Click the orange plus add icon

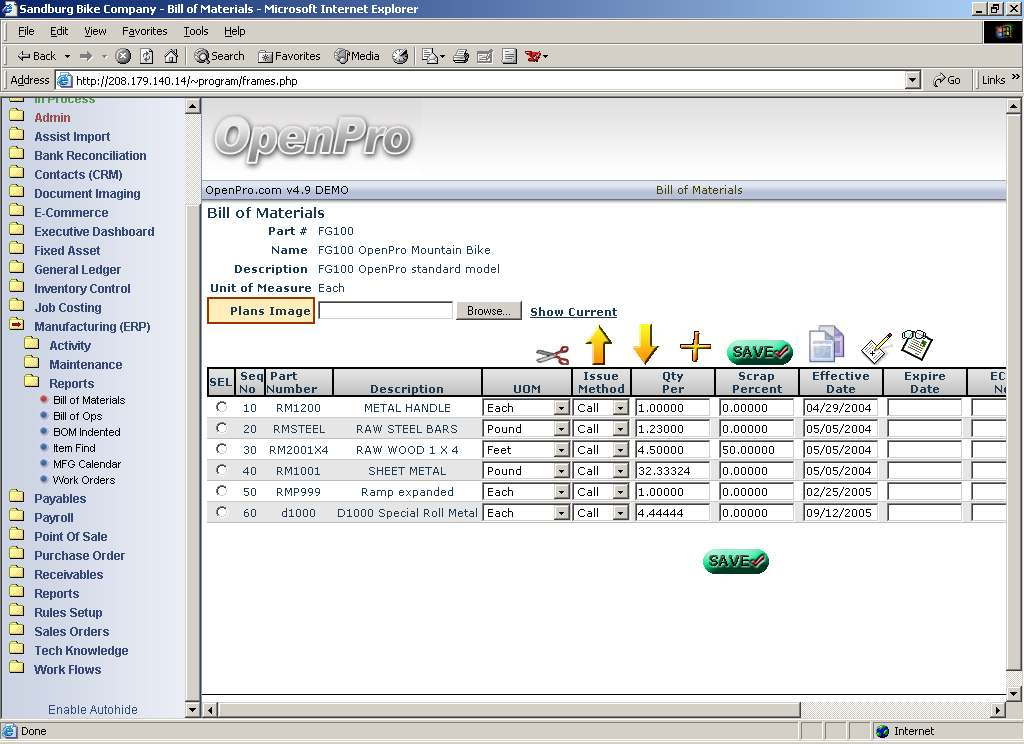pos(695,347)
